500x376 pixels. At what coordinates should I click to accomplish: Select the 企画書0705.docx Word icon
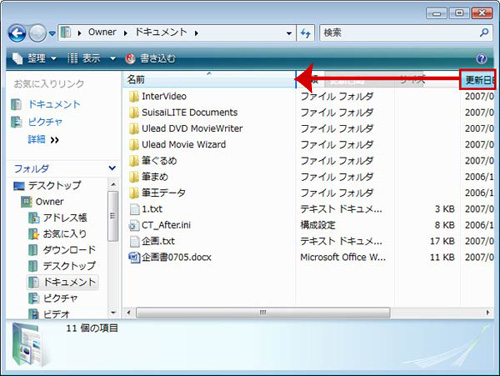click(134, 257)
